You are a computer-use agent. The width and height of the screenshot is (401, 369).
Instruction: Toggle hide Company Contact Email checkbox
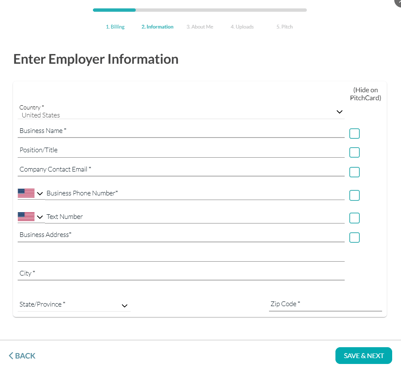[354, 172]
